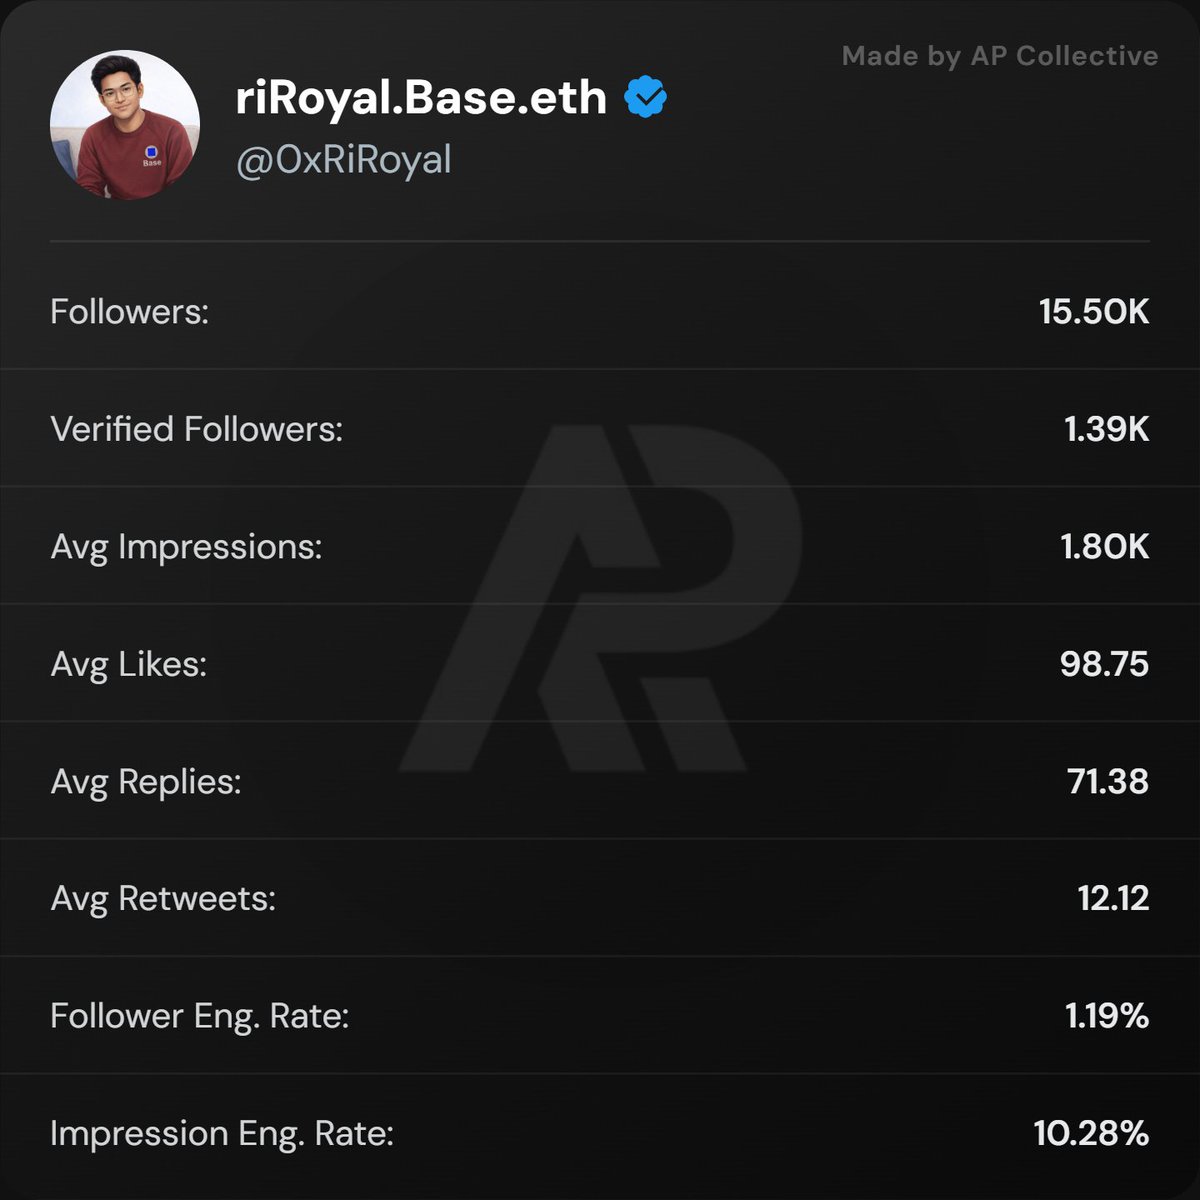Click the AP logo watermark
1200x1200 pixels.
coord(600,600)
